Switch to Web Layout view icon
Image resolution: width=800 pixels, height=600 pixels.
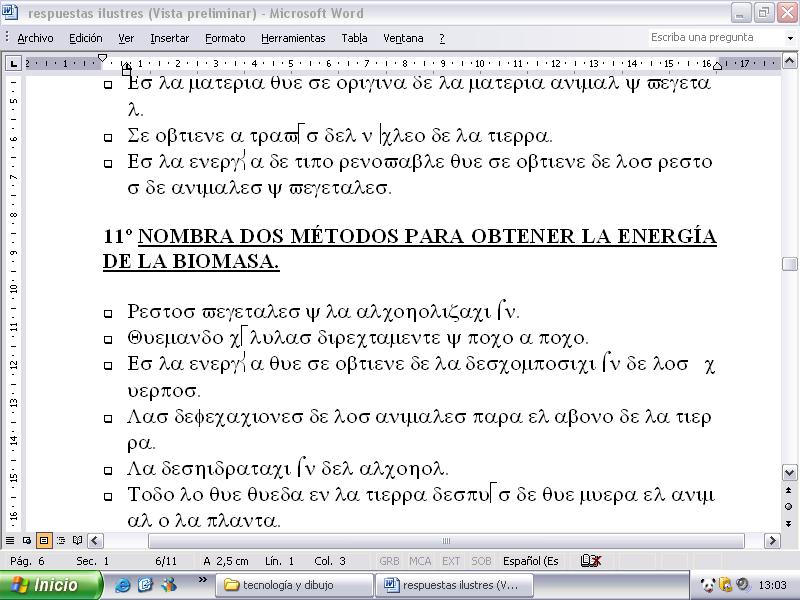tap(27, 540)
